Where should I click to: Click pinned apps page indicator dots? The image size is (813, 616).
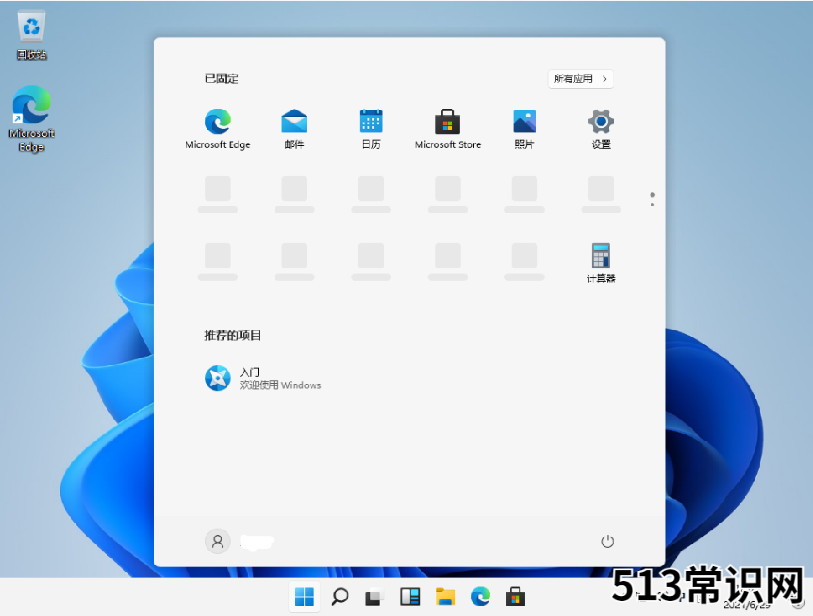click(652, 199)
